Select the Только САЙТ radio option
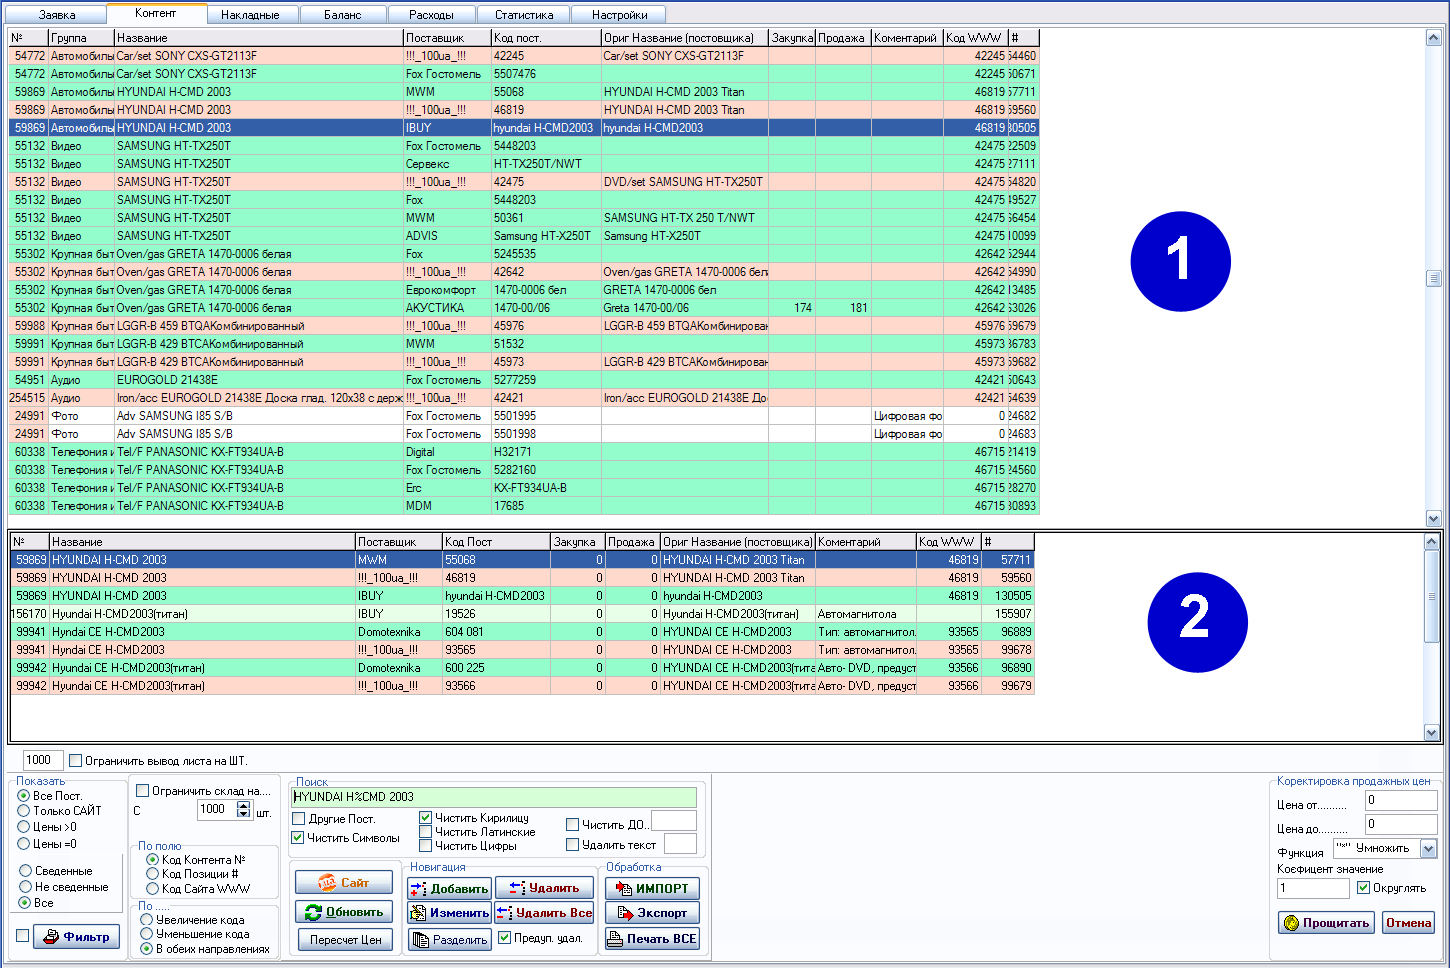This screenshot has width=1450, height=968. tap(24, 811)
